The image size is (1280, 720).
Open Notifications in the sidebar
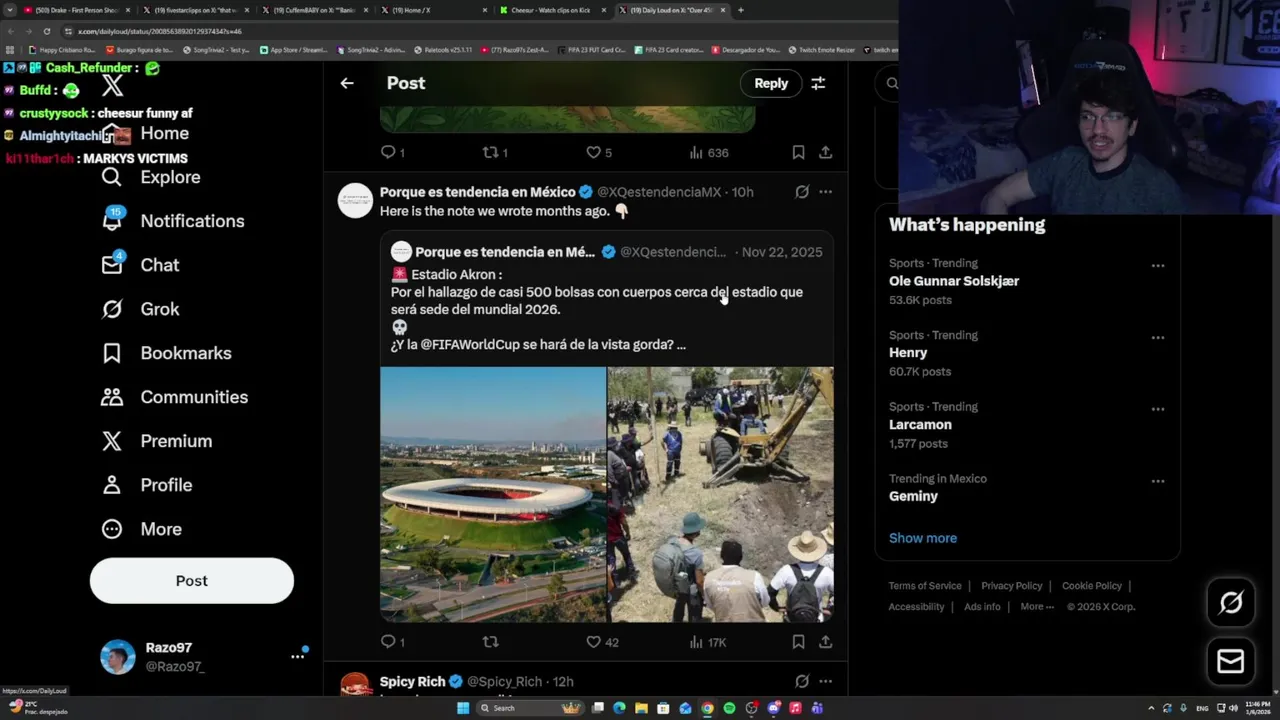pos(173,221)
